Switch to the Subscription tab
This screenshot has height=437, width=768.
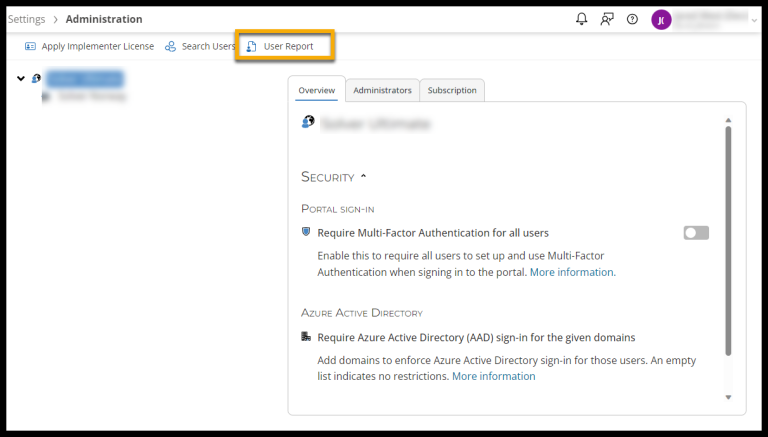[452, 90]
